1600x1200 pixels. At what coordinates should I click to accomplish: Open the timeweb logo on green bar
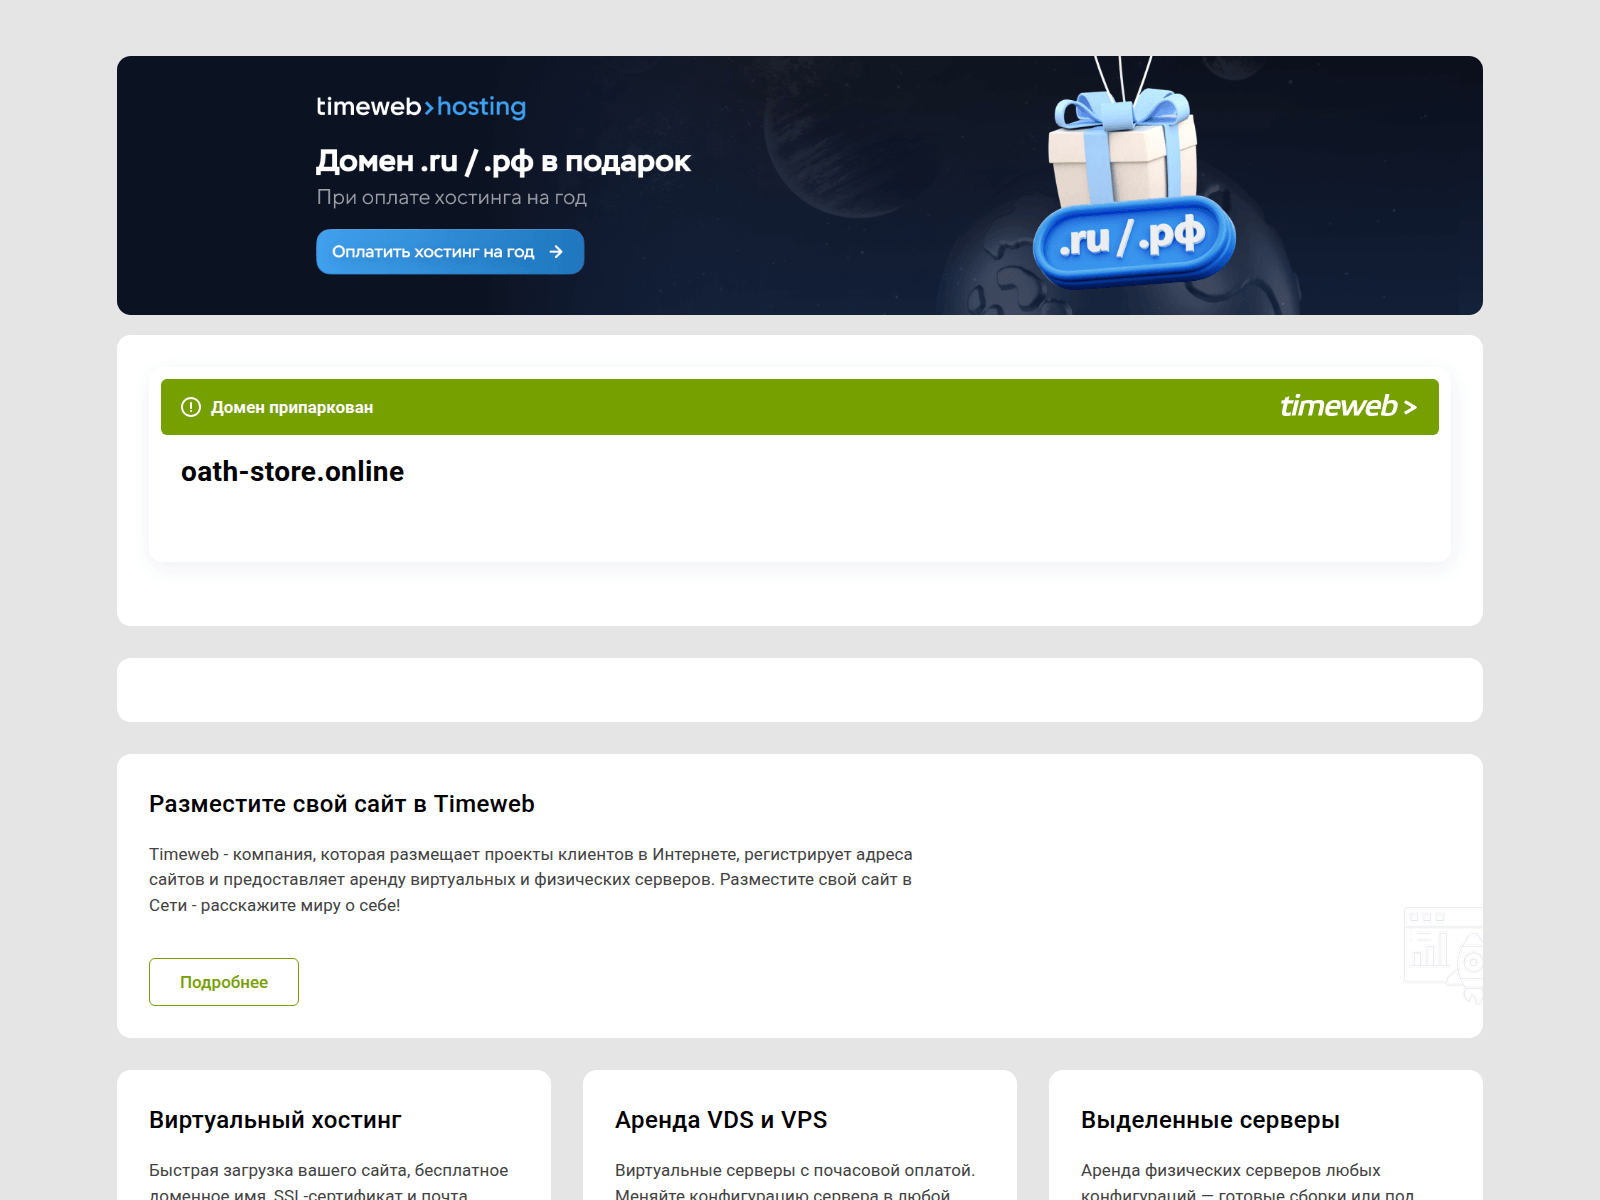[1347, 407]
